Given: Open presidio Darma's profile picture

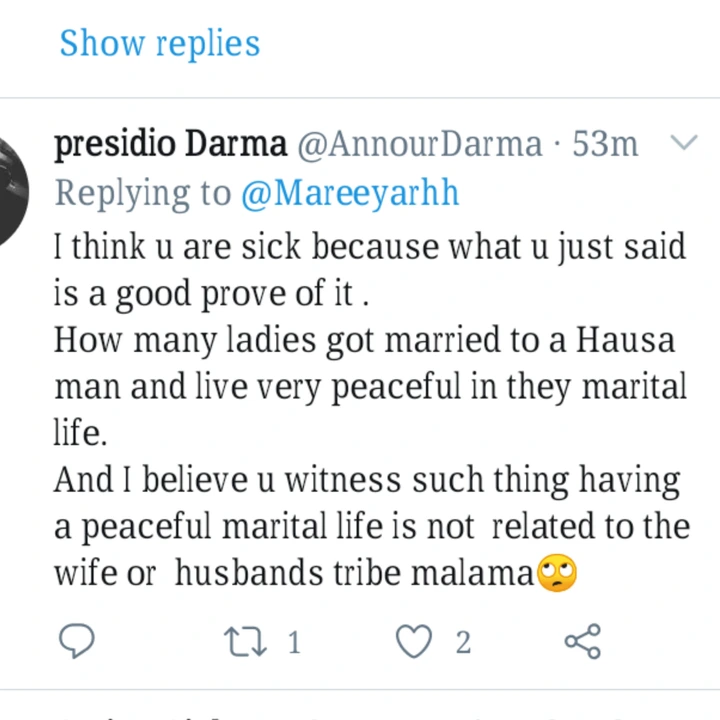Looking at the screenshot, I should 11,193.
